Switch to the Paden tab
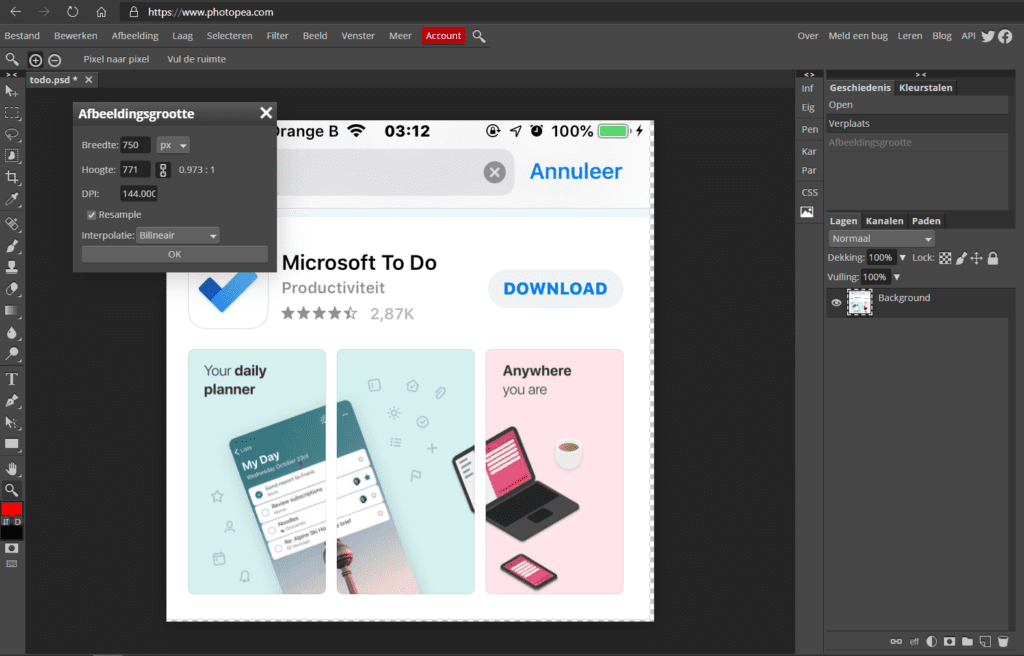1024x656 pixels. pos(926,221)
